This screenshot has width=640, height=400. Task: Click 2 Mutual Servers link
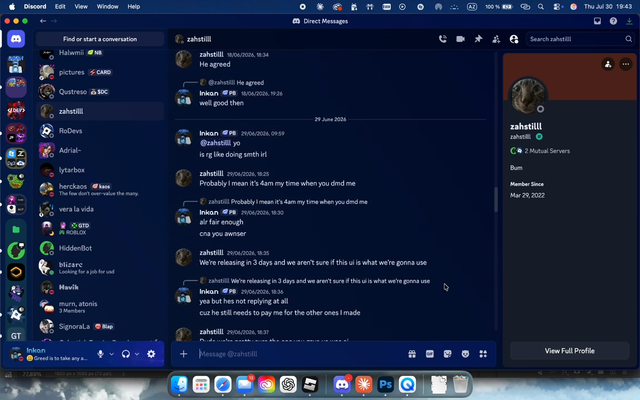point(540,151)
